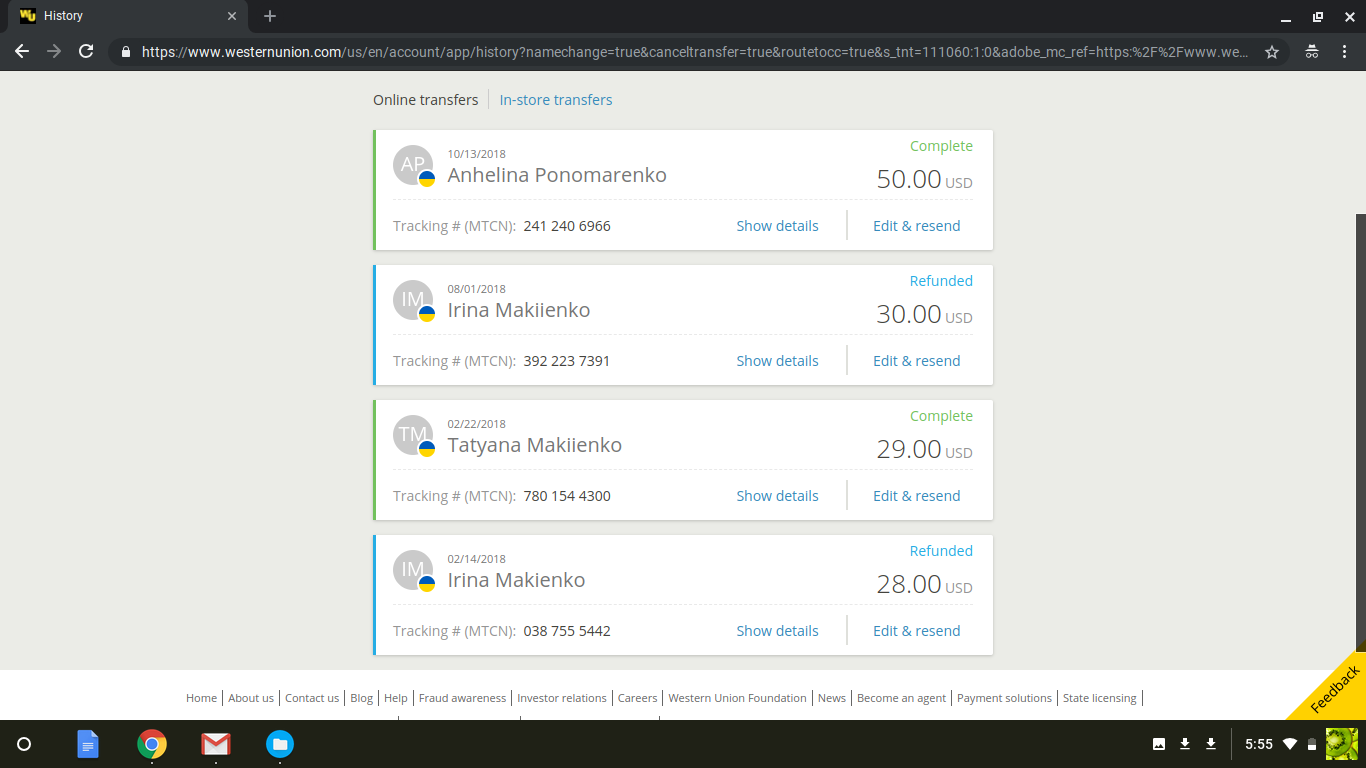Open footer Home link

[201, 698]
